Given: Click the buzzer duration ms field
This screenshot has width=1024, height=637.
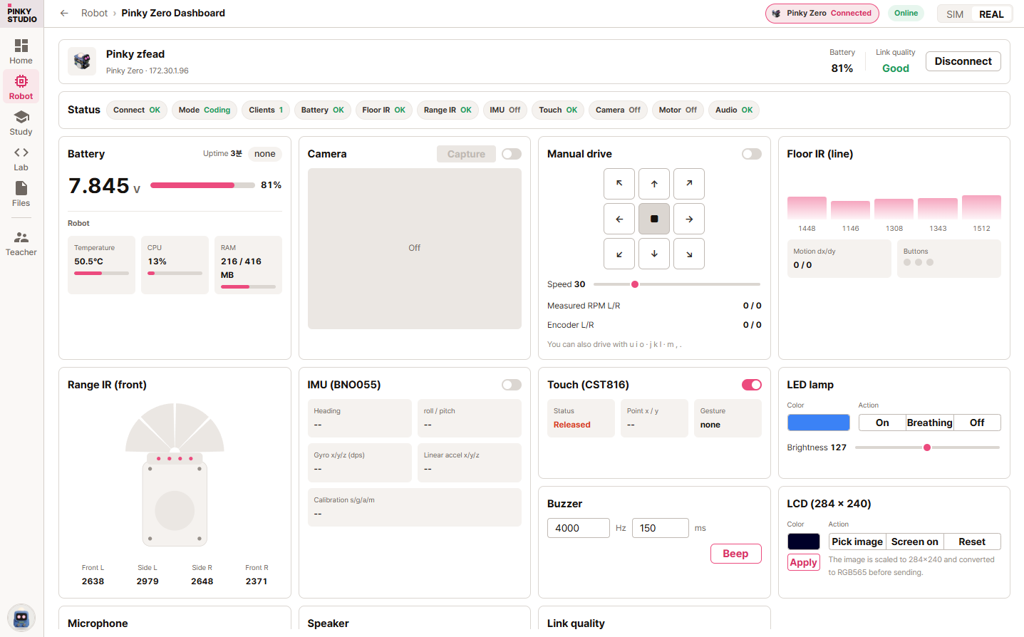Looking at the screenshot, I should [660, 528].
